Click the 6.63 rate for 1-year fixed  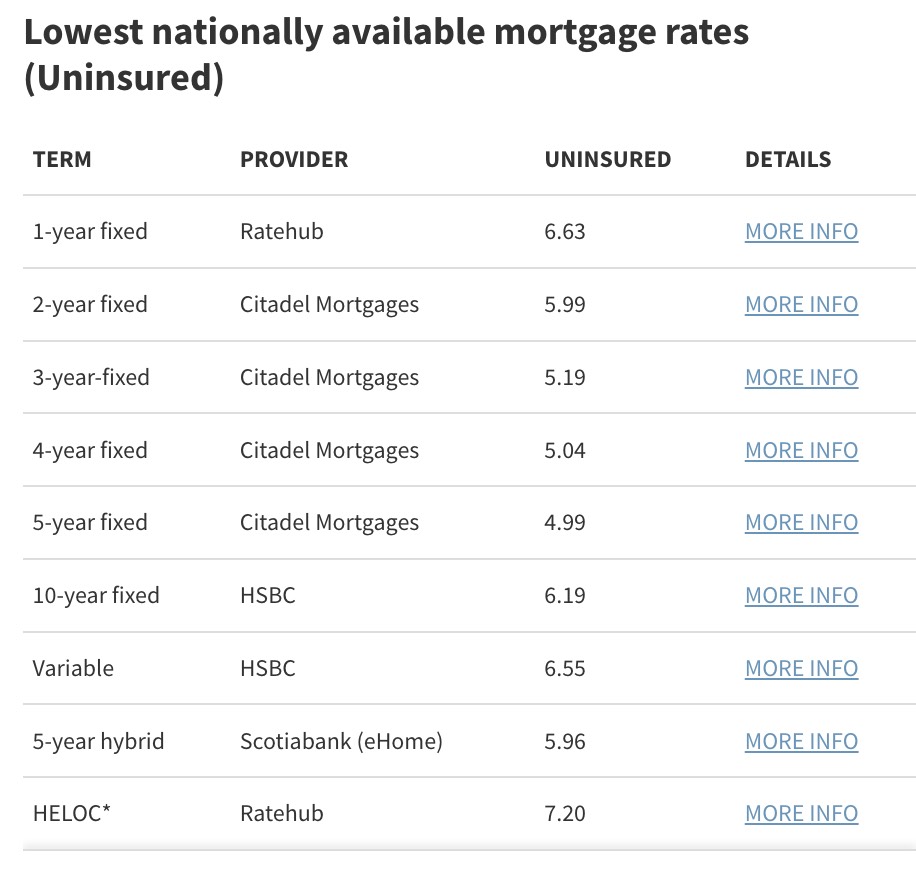pos(565,232)
